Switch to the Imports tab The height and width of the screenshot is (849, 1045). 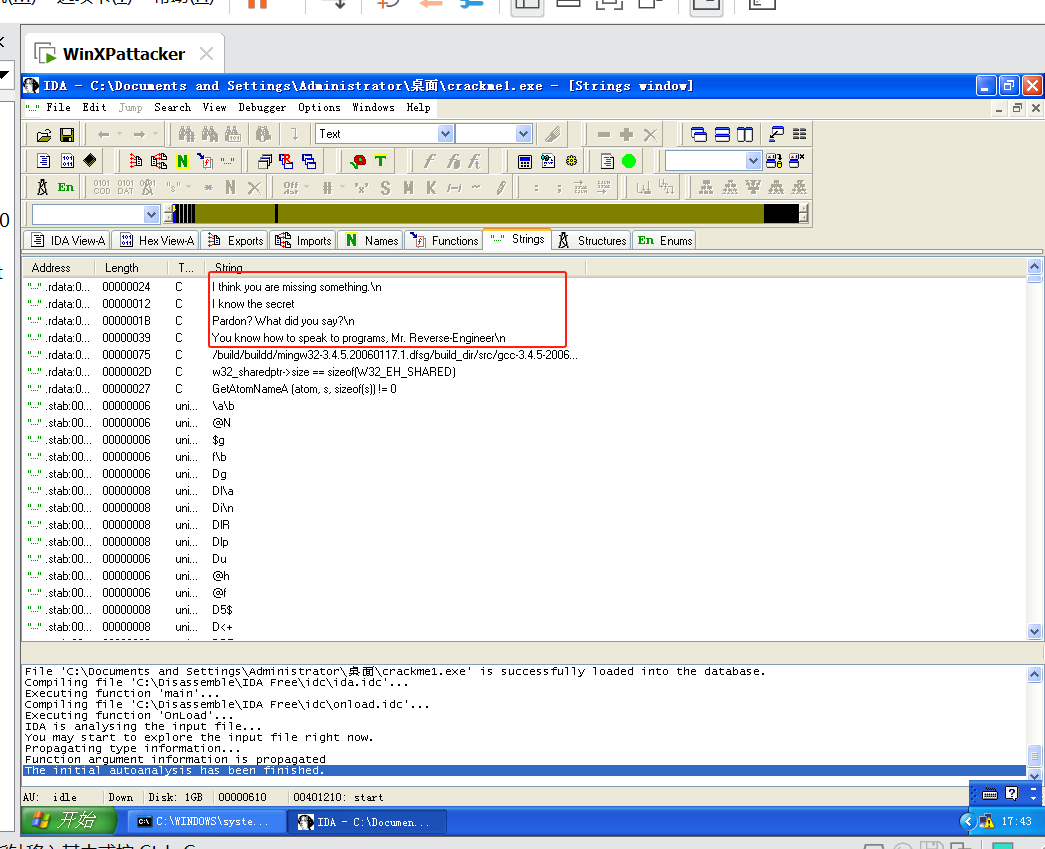coord(303,241)
